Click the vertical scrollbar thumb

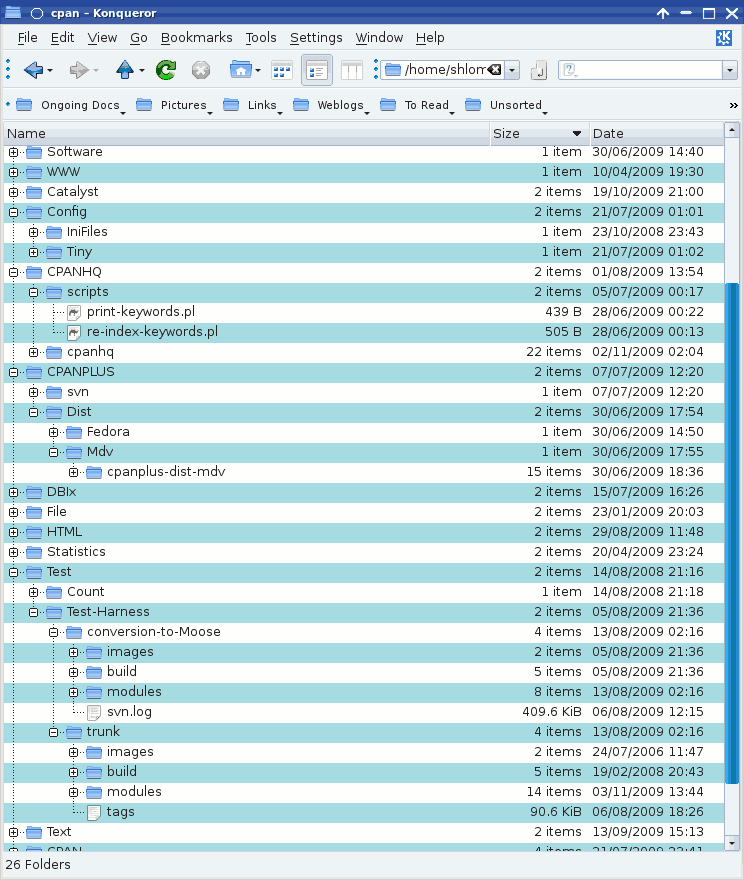(732, 533)
